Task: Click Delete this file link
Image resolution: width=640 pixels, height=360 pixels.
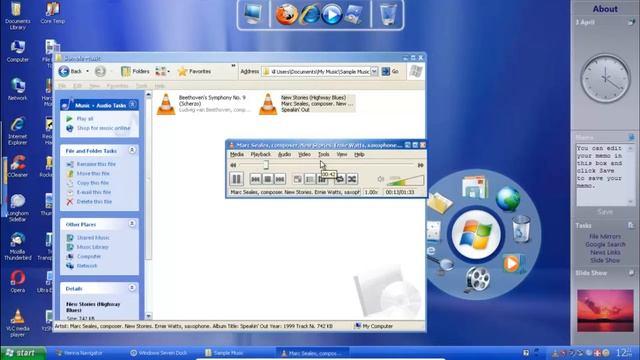Action: point(94,201)
